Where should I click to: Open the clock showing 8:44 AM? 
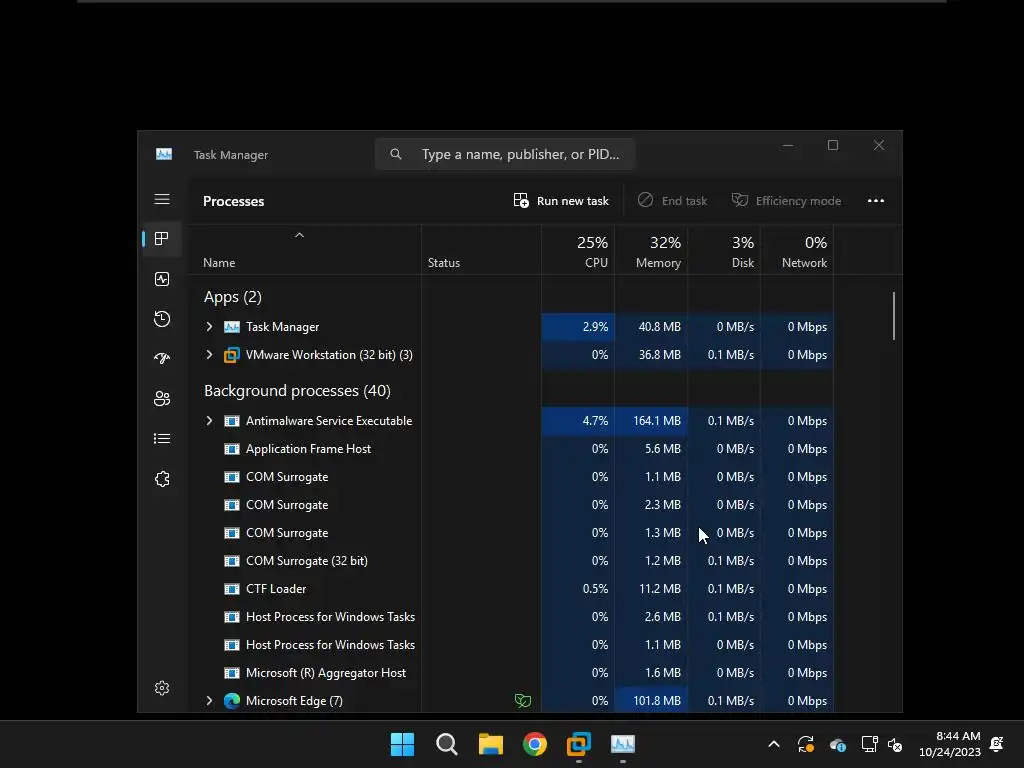pos(950,744)
